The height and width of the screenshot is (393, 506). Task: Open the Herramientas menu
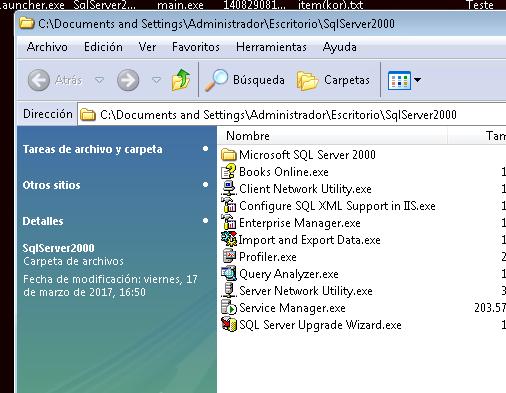[271, 47]
